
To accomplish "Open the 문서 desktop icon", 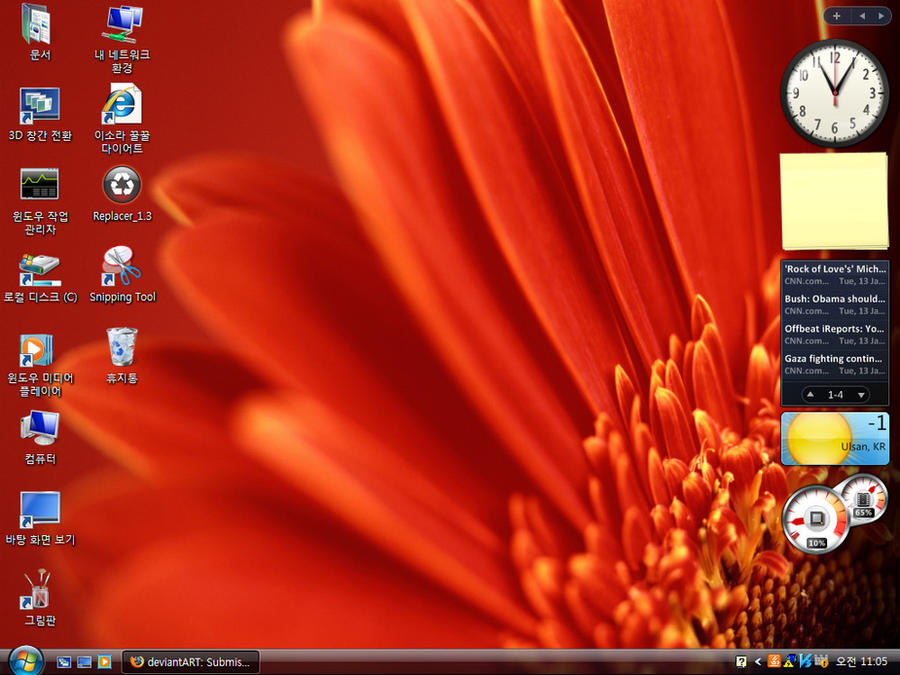I will 38,32.
